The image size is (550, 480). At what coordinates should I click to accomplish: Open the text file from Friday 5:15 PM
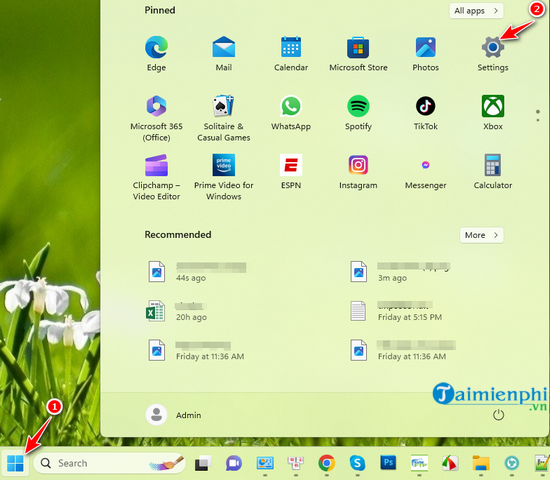tap(396, 311)
